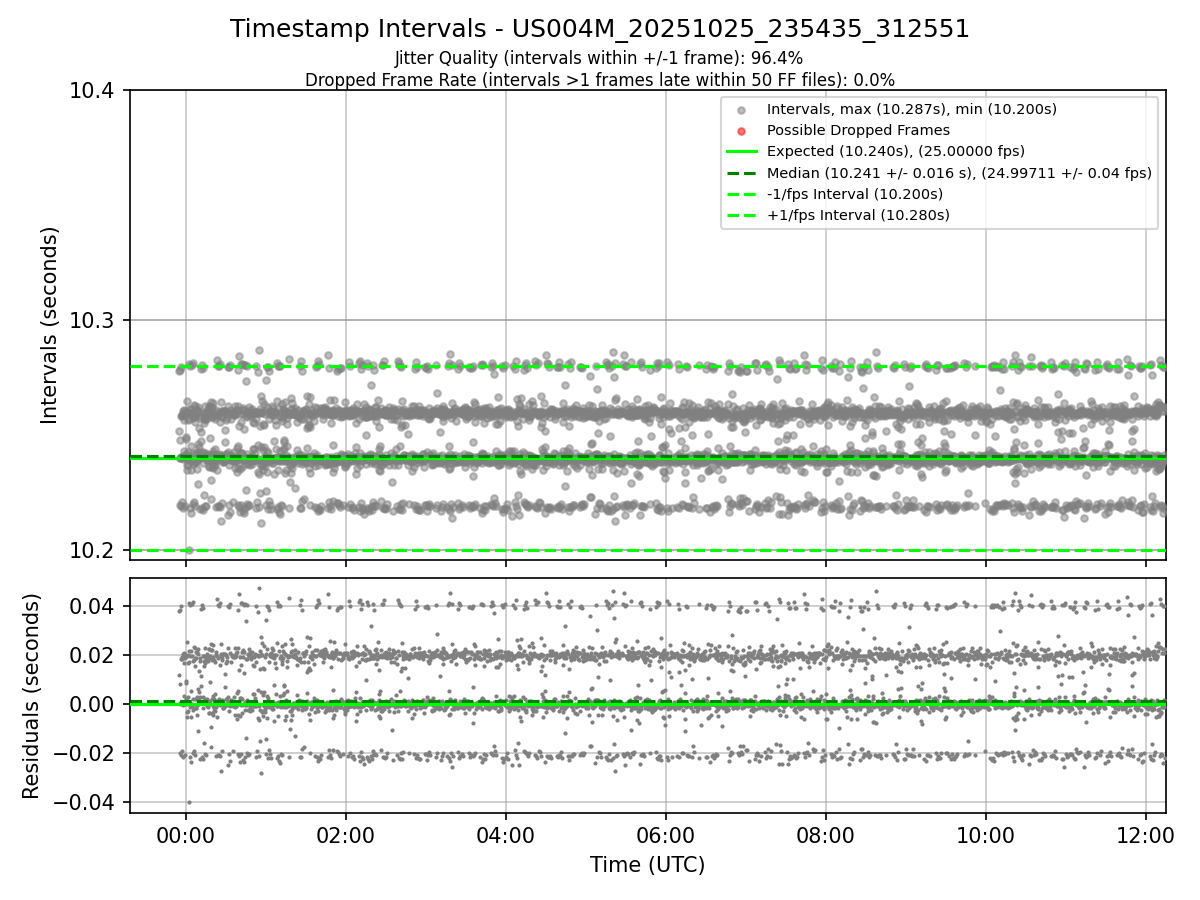Click the dark green dashed line sample for Median
The height and width of the screenshot is (900, 1200).
click(741, 173)
